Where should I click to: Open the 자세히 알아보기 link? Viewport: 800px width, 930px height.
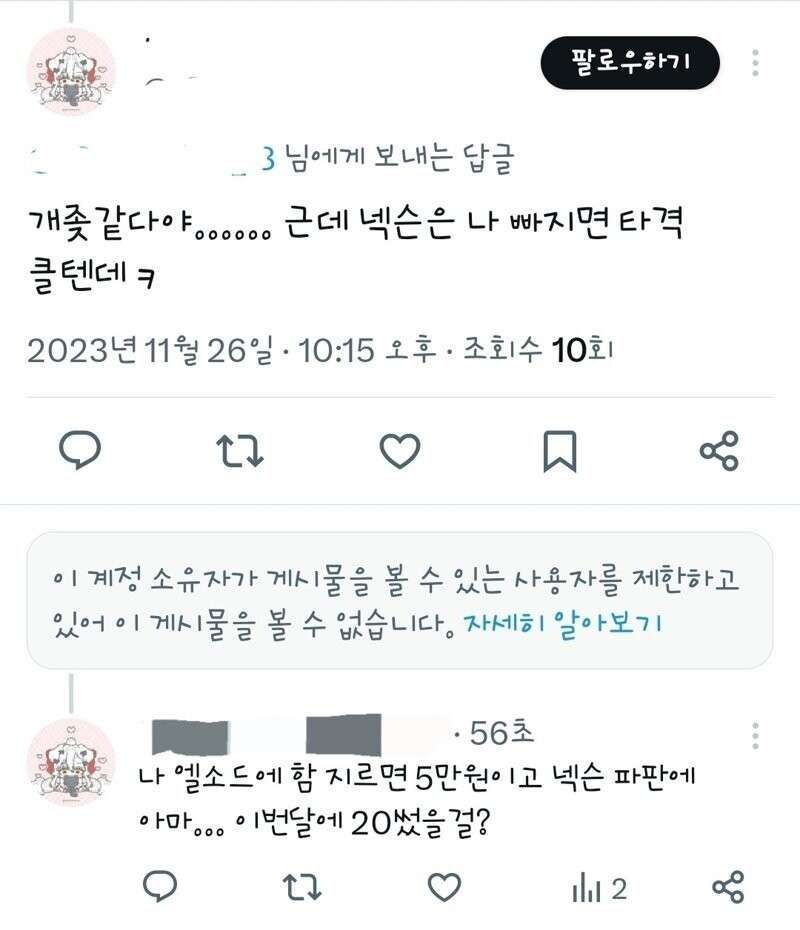tap(563, 623)
